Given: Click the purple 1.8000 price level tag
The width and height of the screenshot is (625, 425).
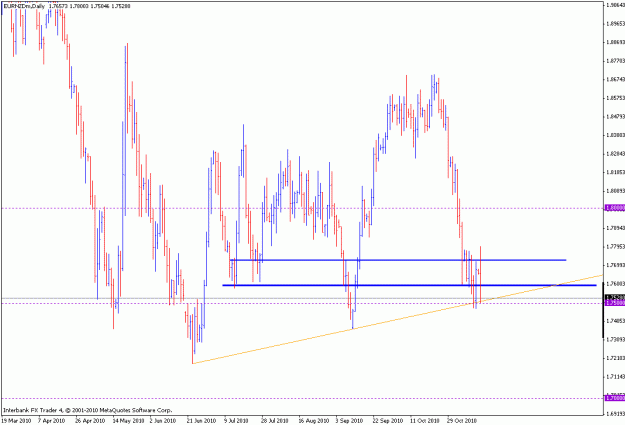Looking at the screenshot, I should point(615,208).
